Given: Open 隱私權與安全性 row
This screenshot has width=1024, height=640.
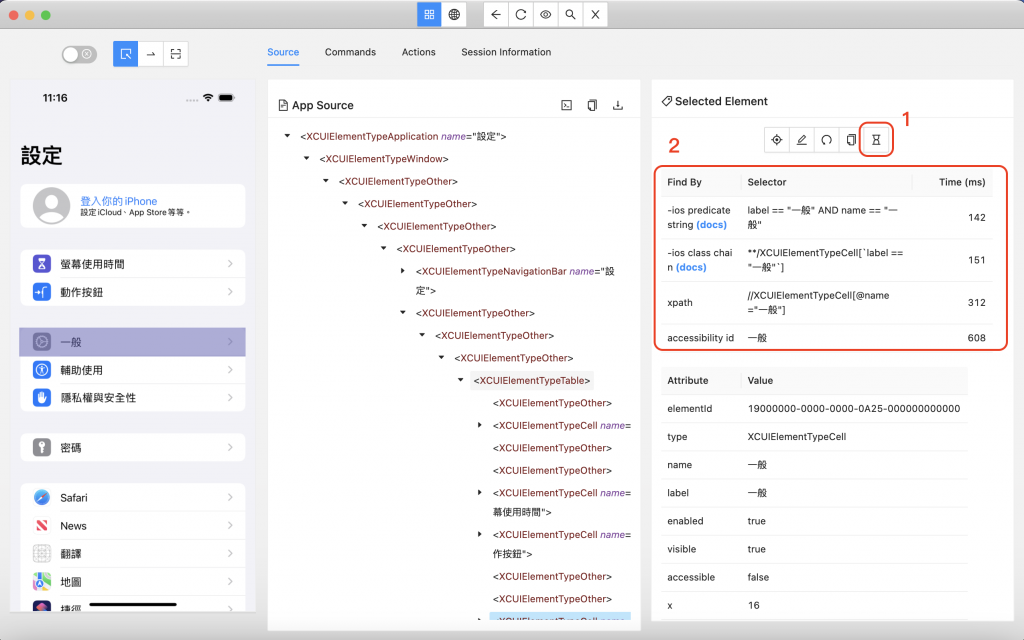Looking at the screenshot, I should [133, 397].
